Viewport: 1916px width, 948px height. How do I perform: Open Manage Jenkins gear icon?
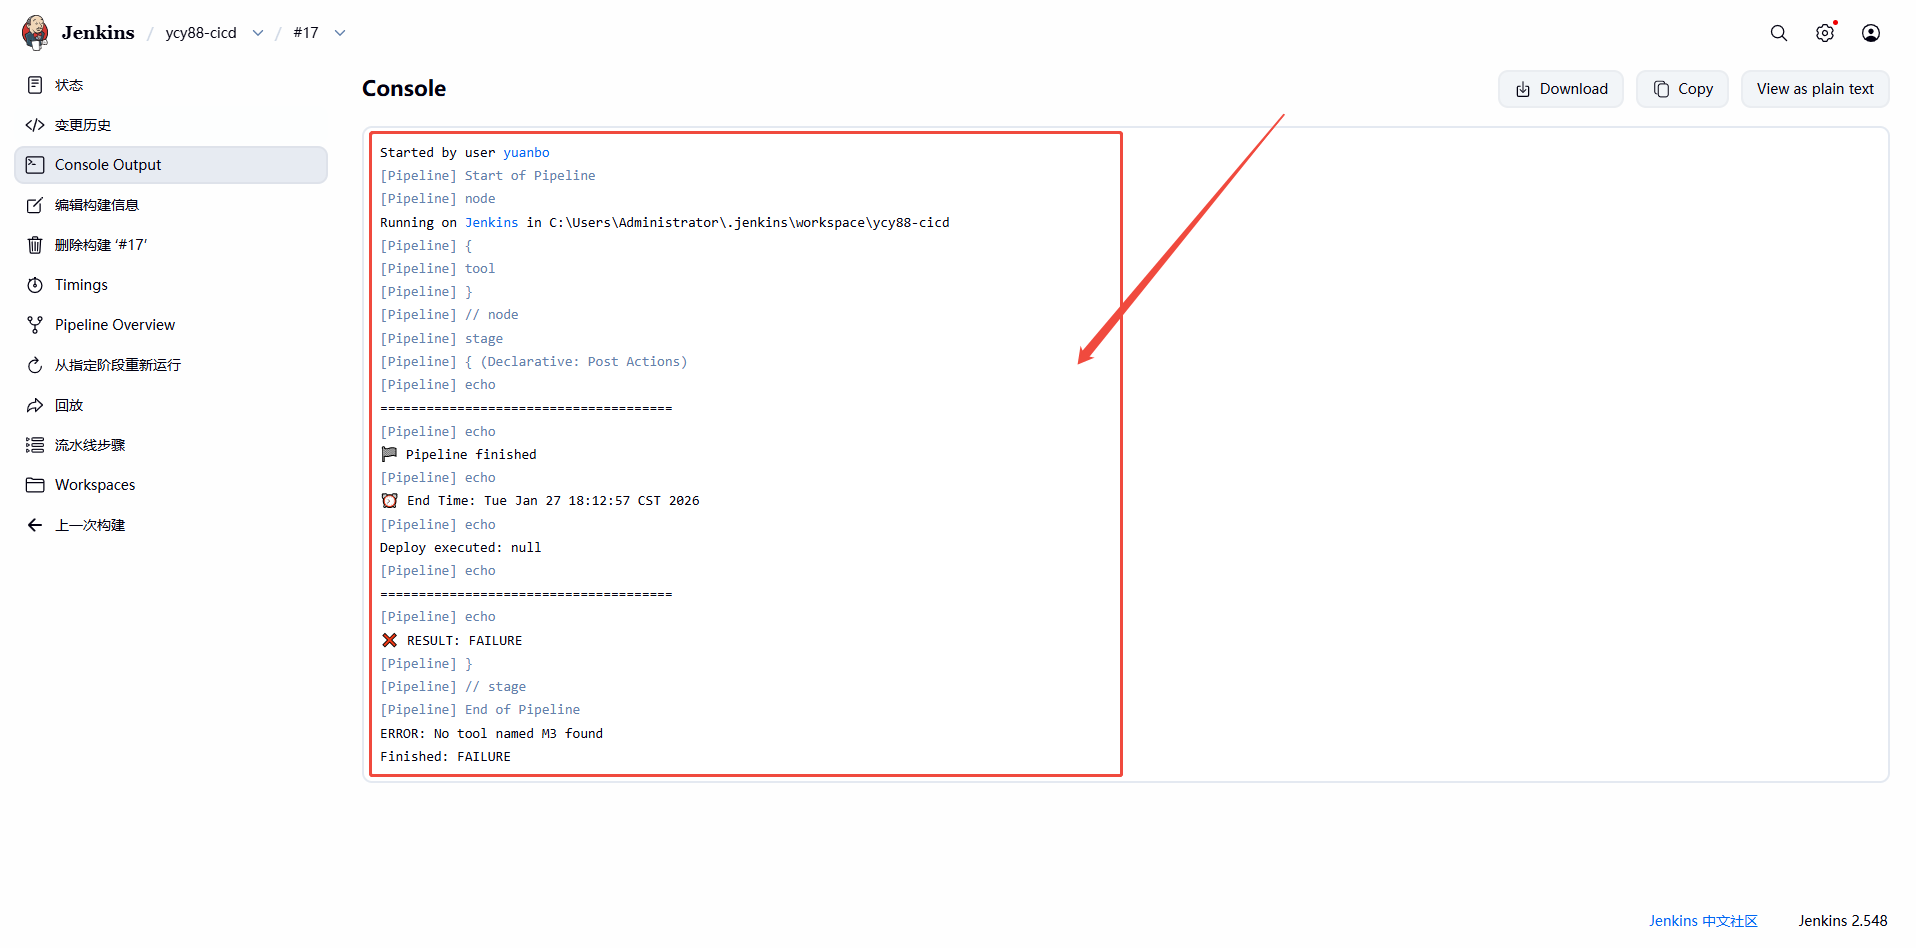pos(1825,33)
